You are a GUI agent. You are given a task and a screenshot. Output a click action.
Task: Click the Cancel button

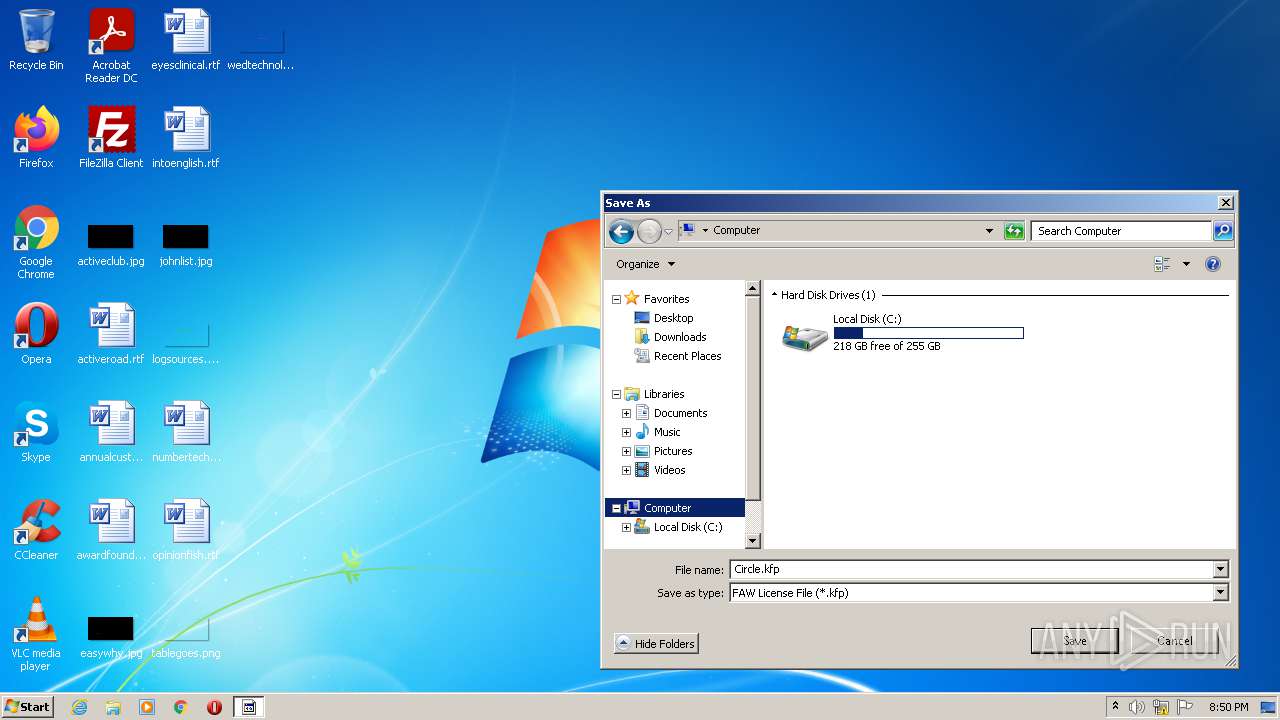[x=1174, y=641]
